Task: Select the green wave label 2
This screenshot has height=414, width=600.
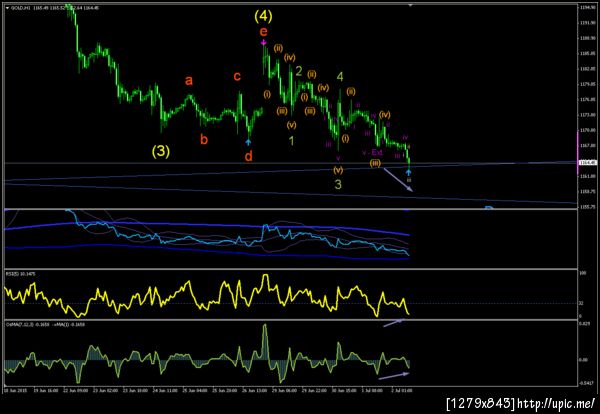Action: pos(299,71)
